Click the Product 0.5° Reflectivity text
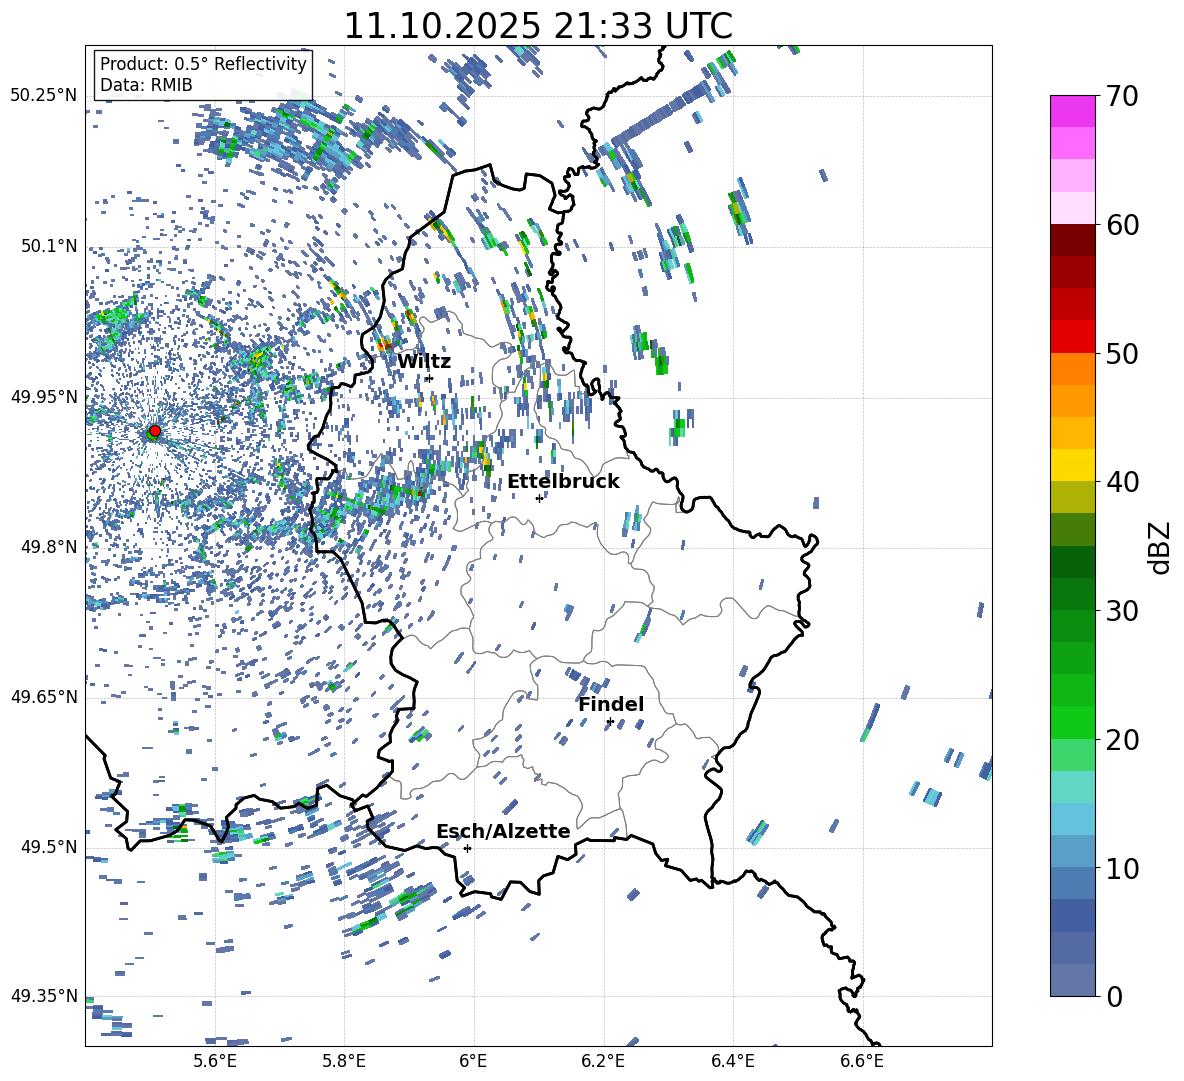 point(203,64)
